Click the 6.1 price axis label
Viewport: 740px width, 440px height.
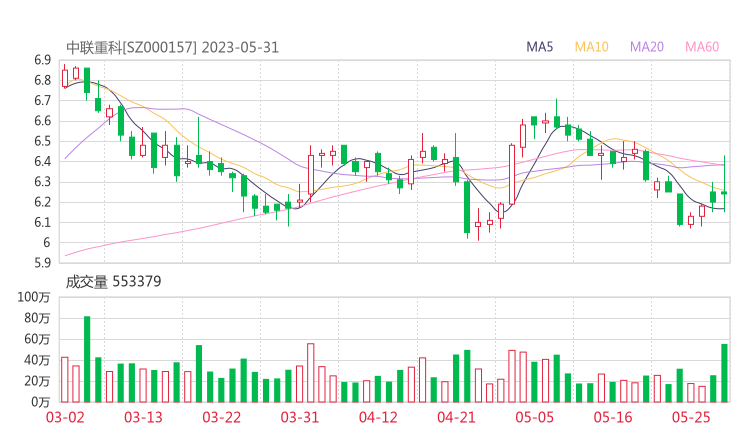42,222
